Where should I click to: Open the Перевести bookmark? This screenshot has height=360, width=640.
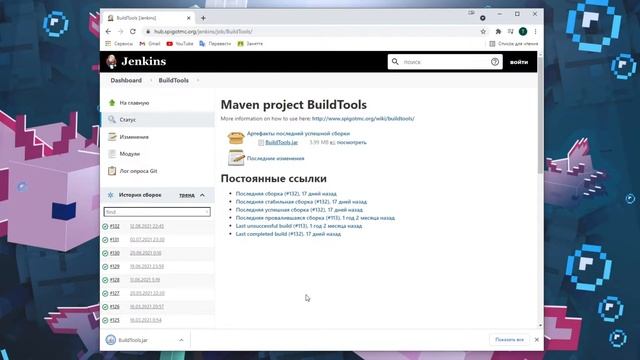(215, 44)
